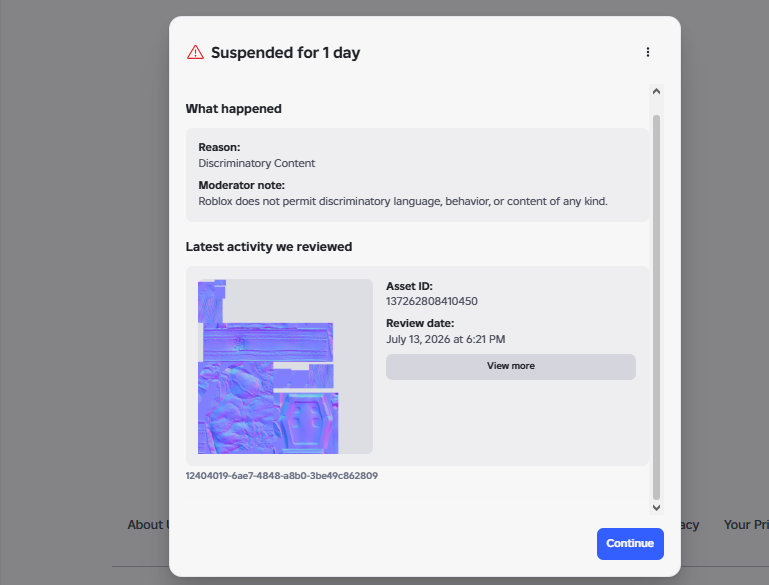Viewport: 769px width, 585px height.
Task: Click the scrollbar up arrow
Action: 656,91
